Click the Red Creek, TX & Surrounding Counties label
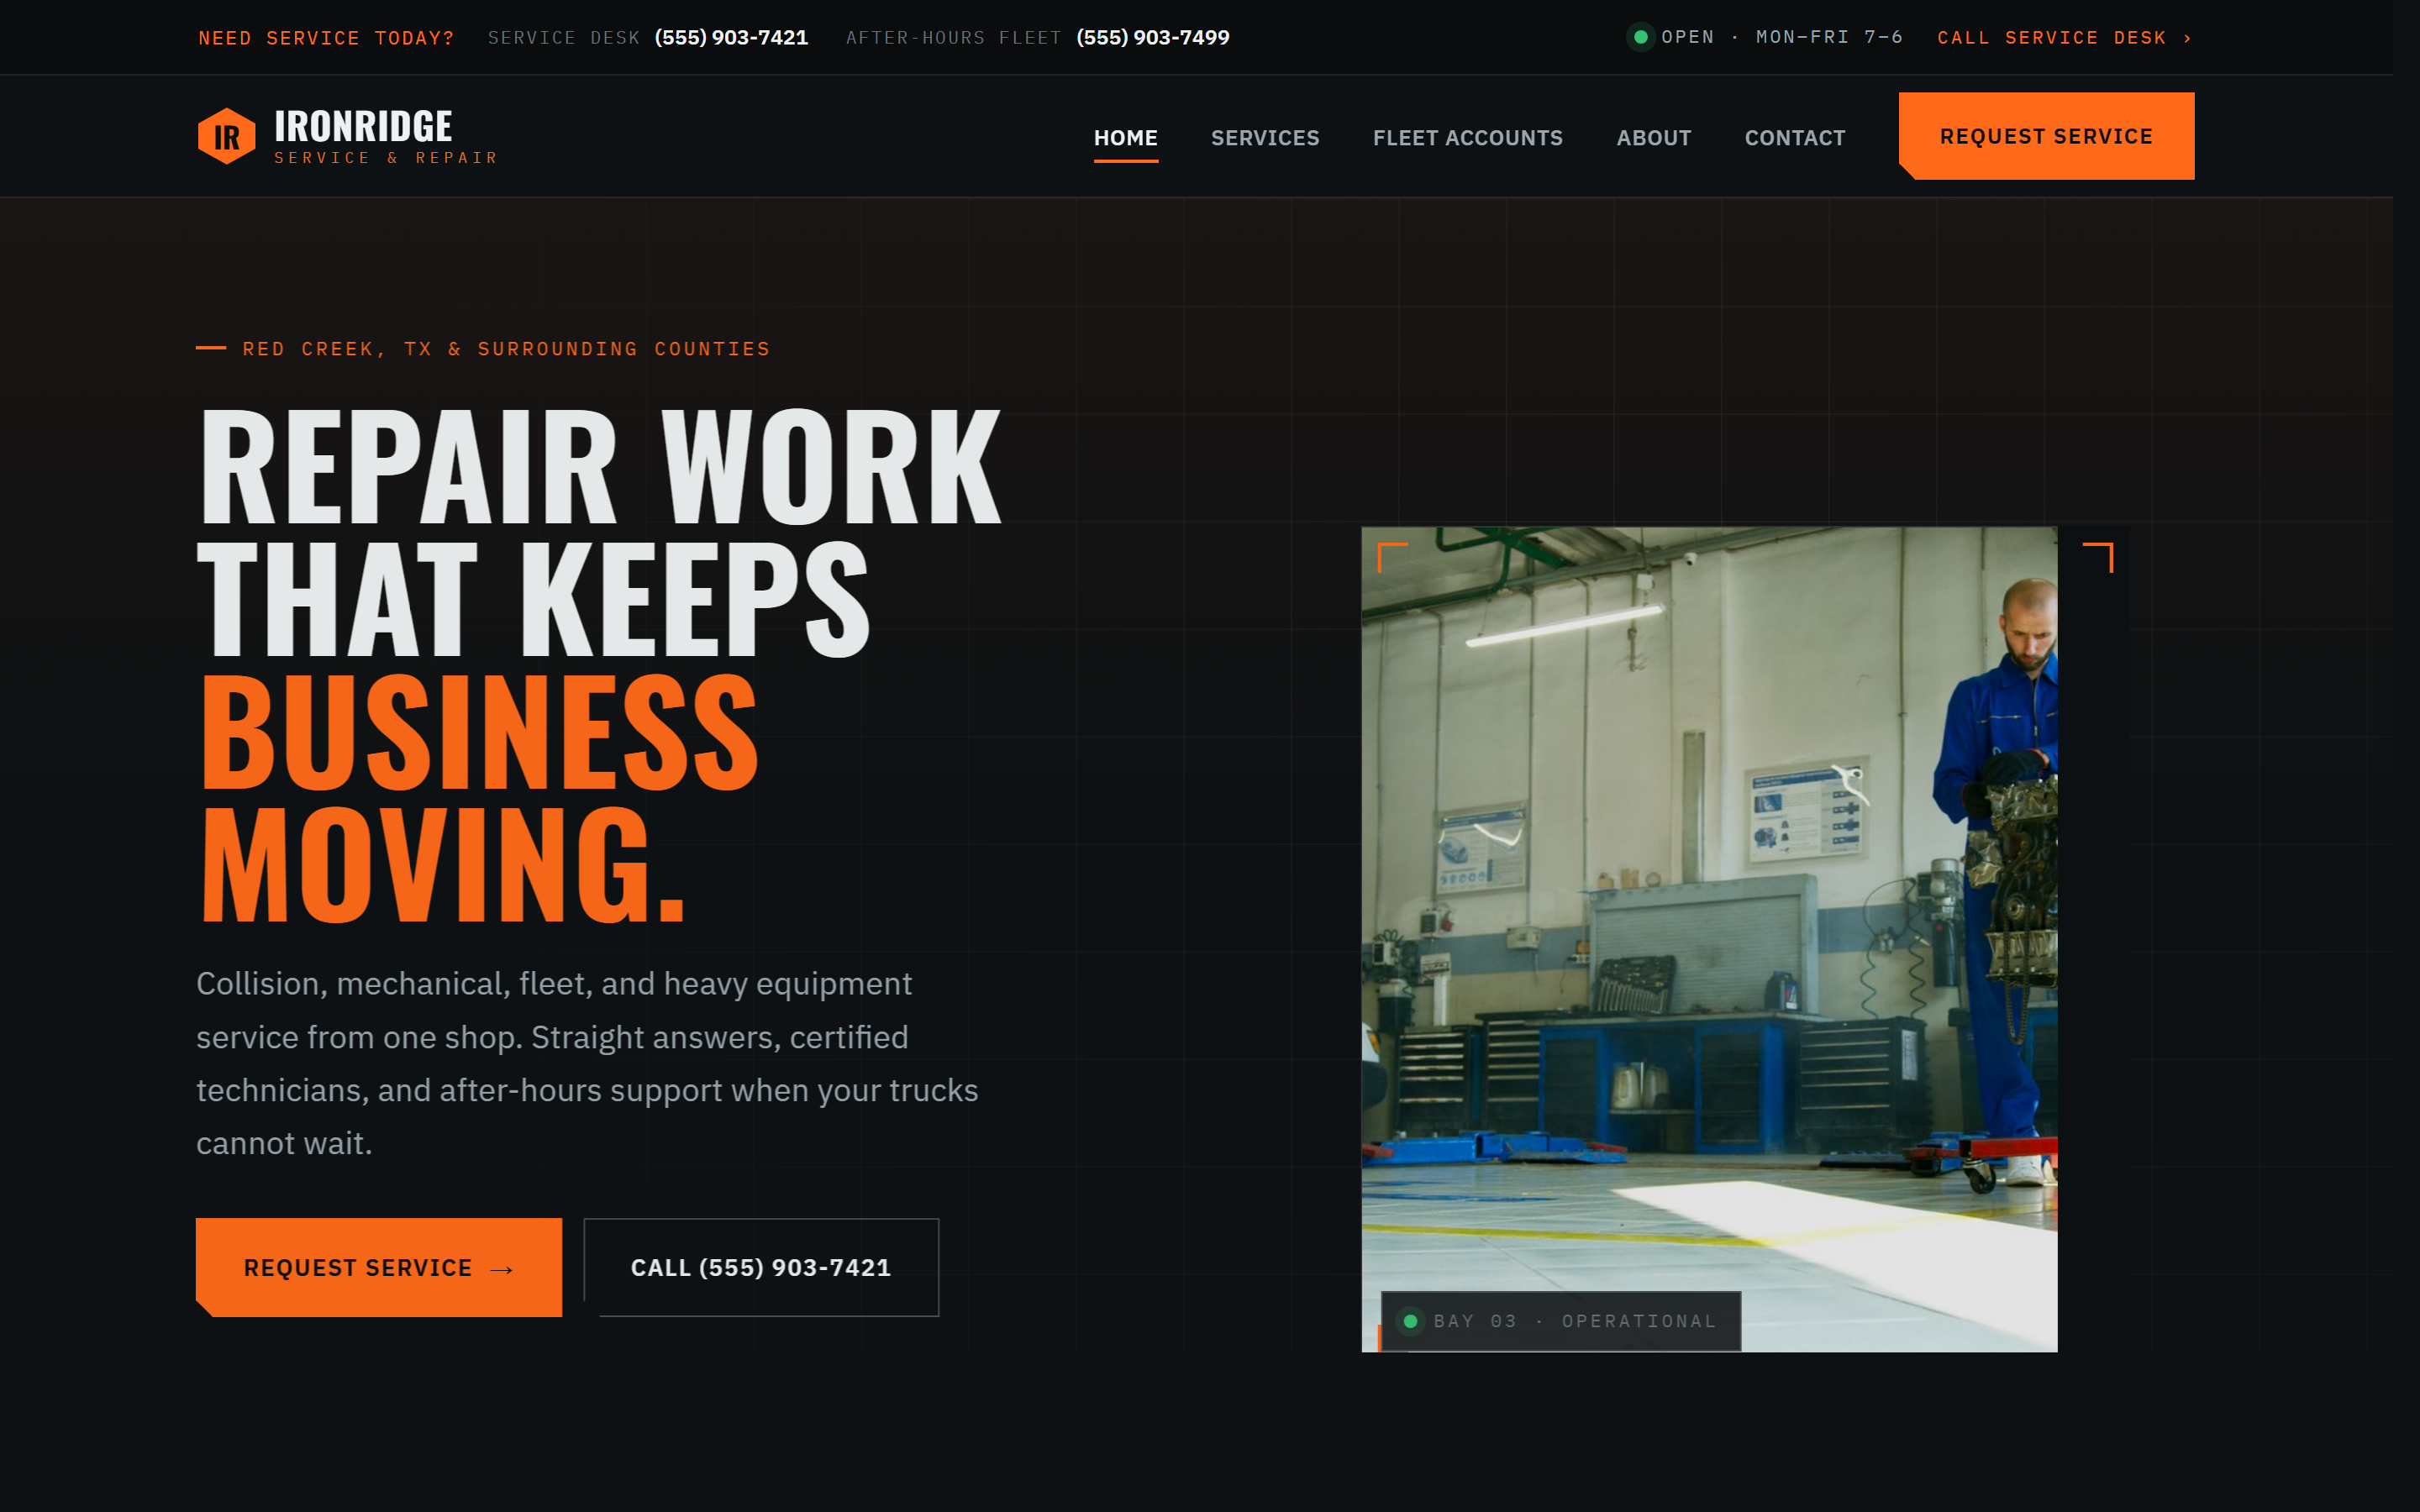This screenshot has height=1512, width=2420. 506,349
